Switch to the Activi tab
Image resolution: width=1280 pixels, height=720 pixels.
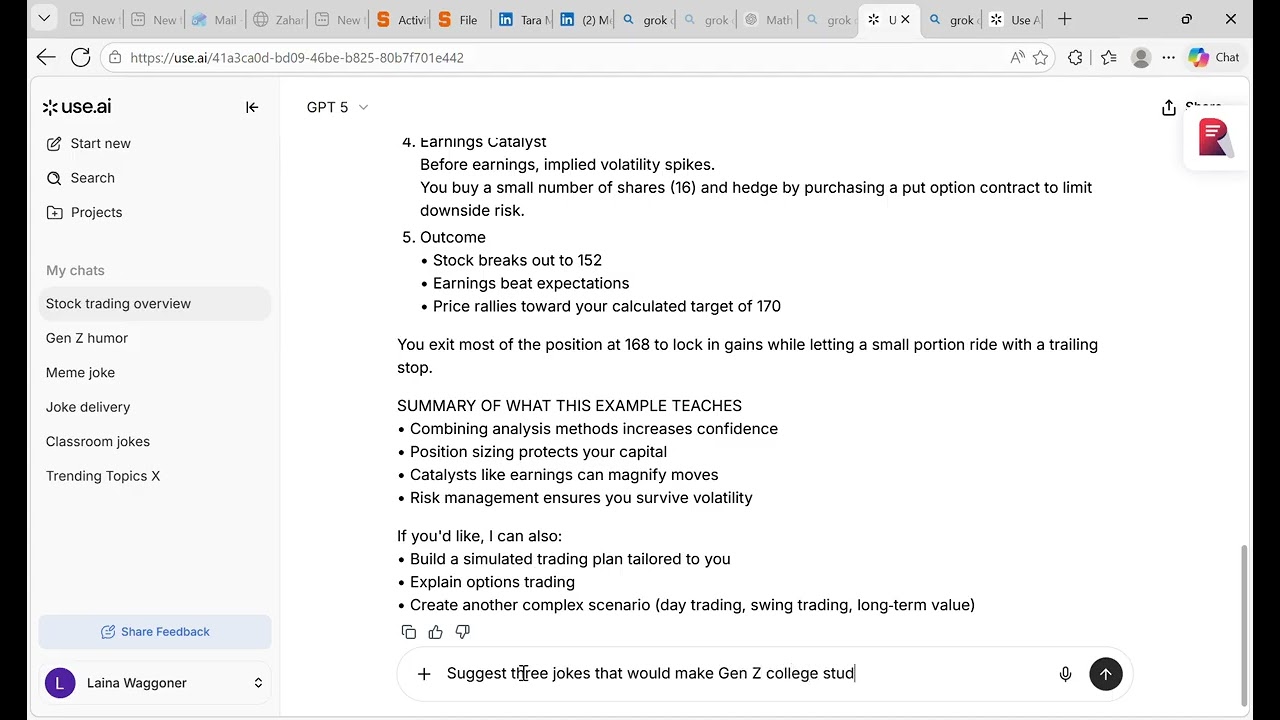click(x=400, y=20)
